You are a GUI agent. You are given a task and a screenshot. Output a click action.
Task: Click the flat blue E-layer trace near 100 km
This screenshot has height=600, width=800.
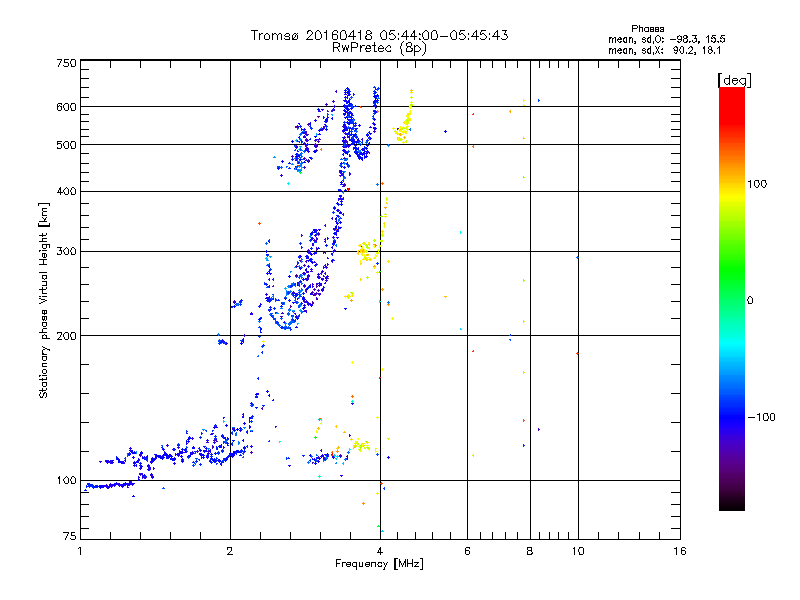tap(110, 485)
